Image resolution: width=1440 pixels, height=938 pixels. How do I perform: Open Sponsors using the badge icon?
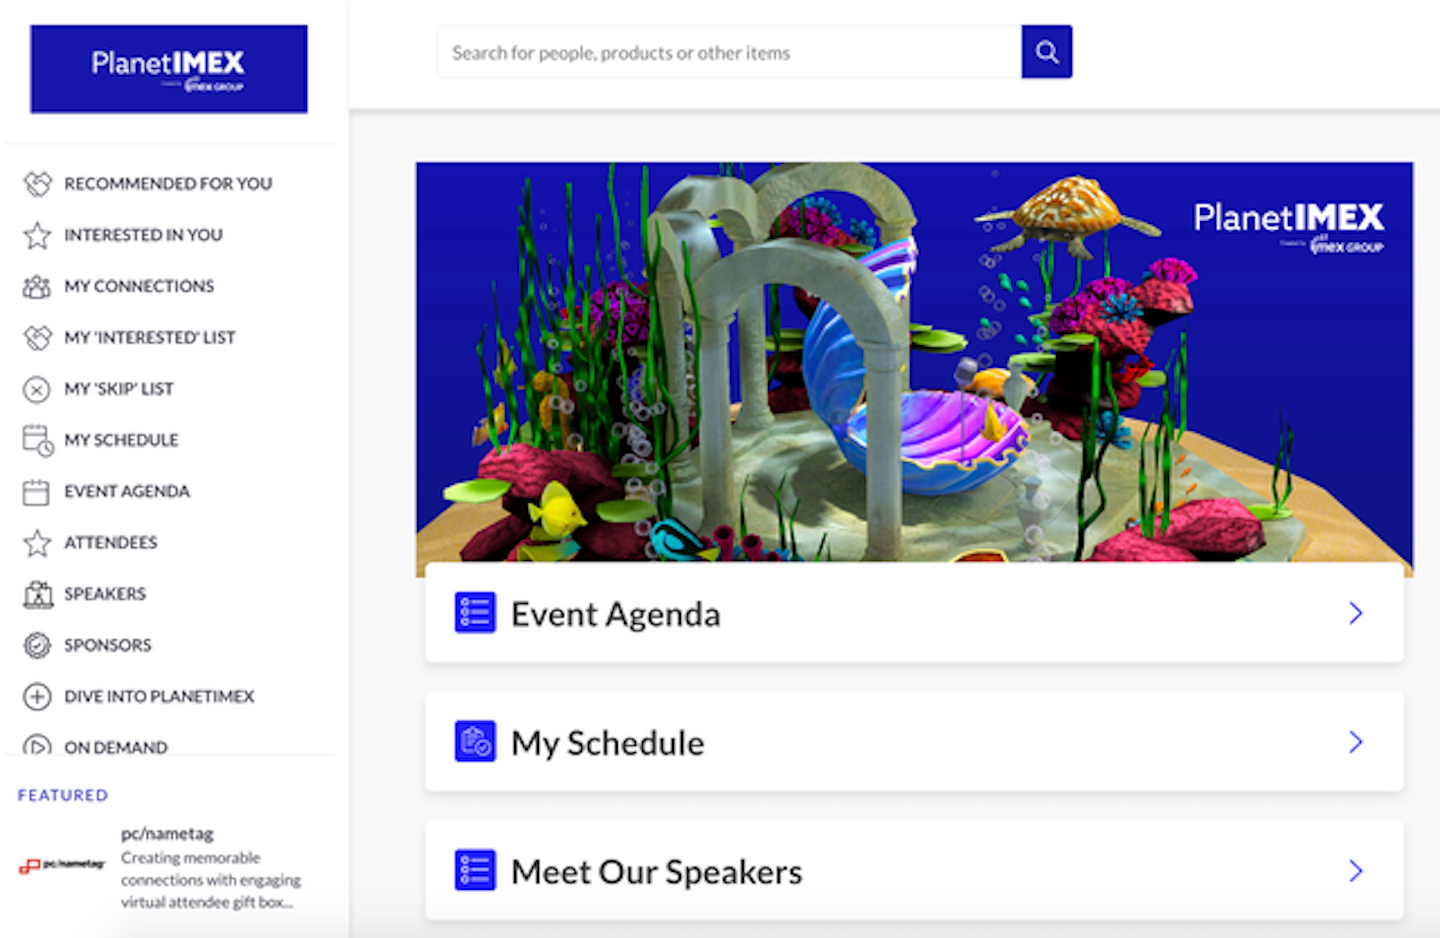coord(37,645)
